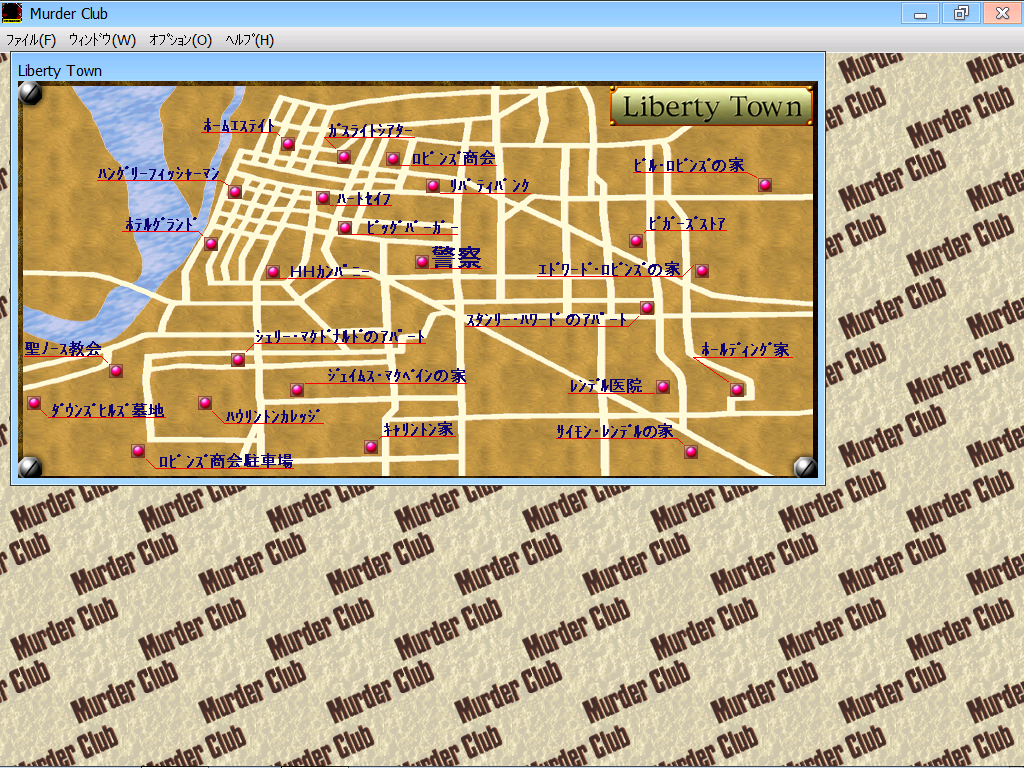Go to the ビッグバーガー marker
Screen dimensions: 1024x768
pyautogui.click(x=345, y=228)
